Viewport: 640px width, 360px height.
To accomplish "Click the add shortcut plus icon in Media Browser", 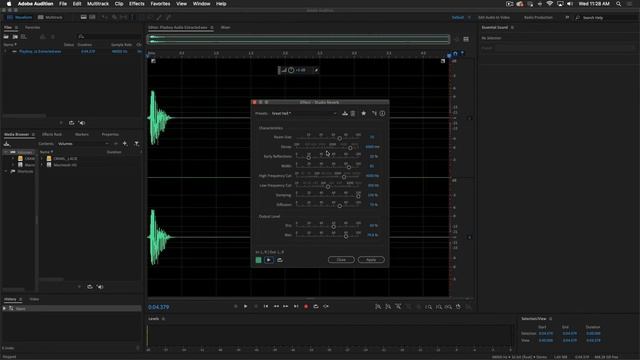I will click(x=125, y=144).
